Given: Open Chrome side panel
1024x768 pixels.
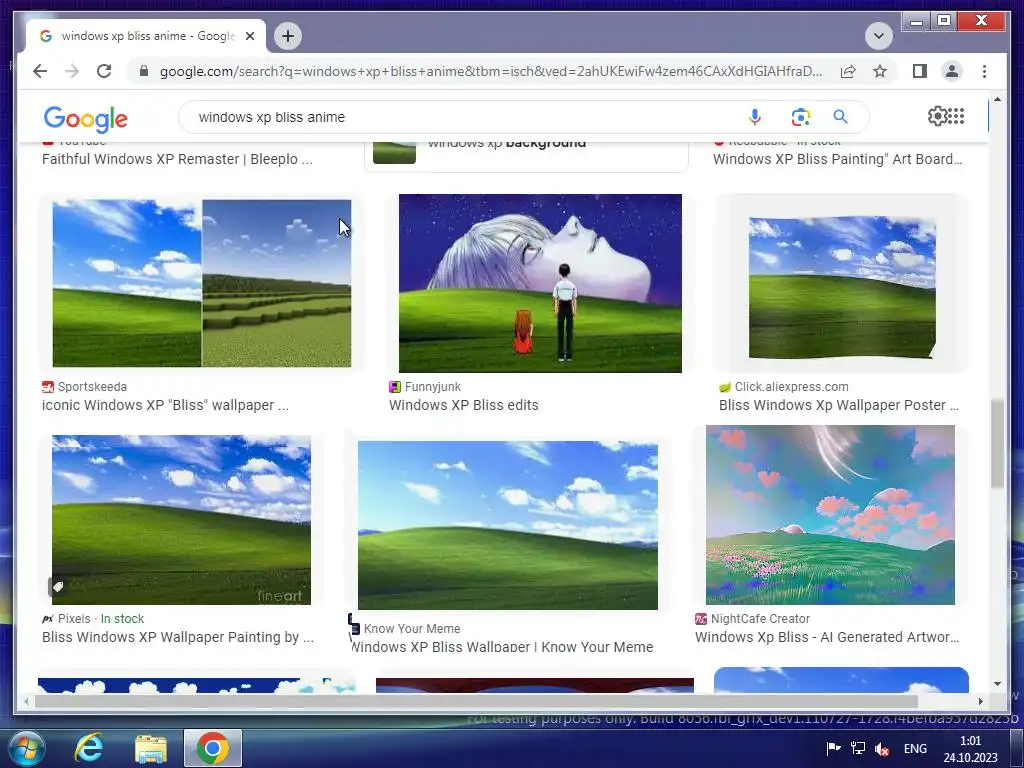Looking at the screenshot, I should tap(920, 71).
